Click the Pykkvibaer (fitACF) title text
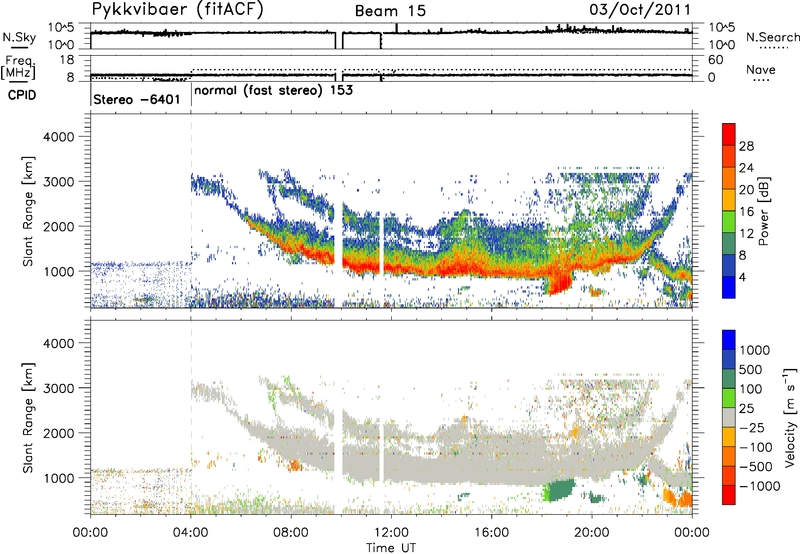This screenshot has height=554, width=800. pos(177,10)
